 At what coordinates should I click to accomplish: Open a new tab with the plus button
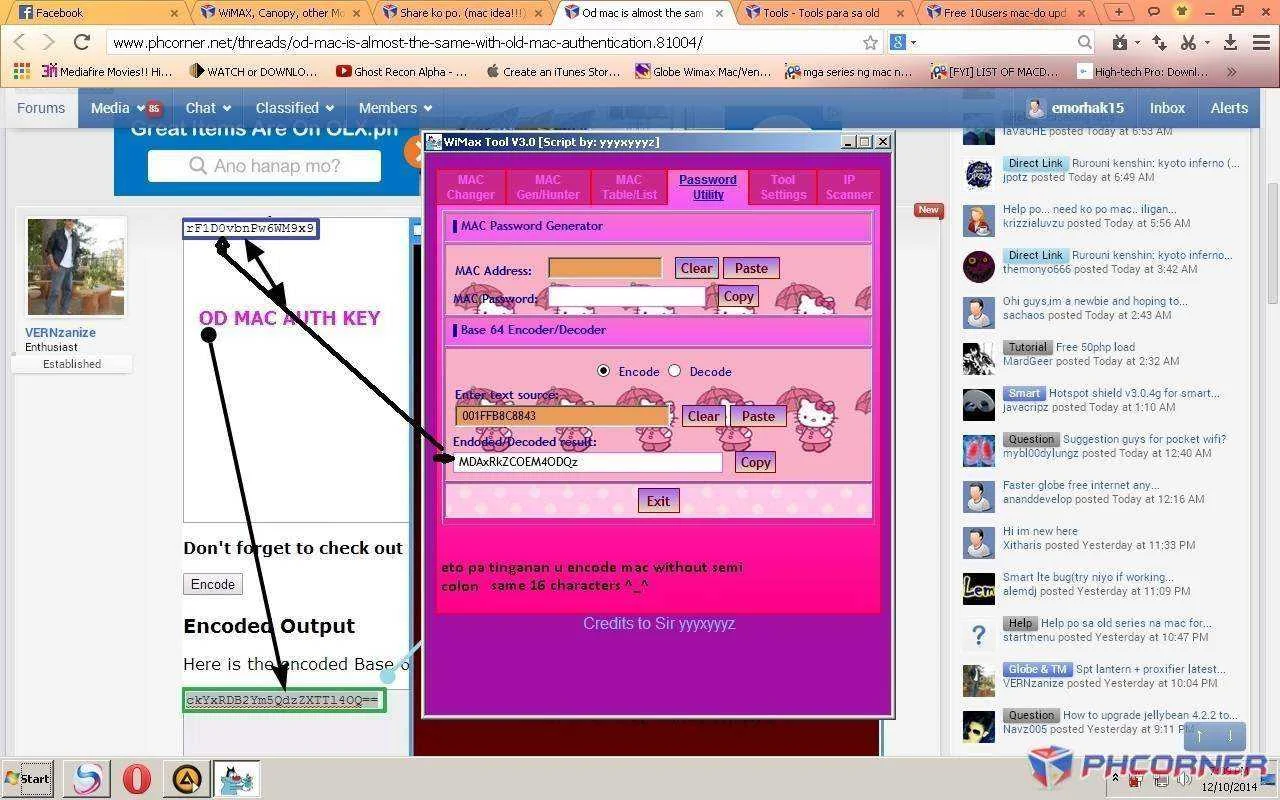coord(1118,12)
